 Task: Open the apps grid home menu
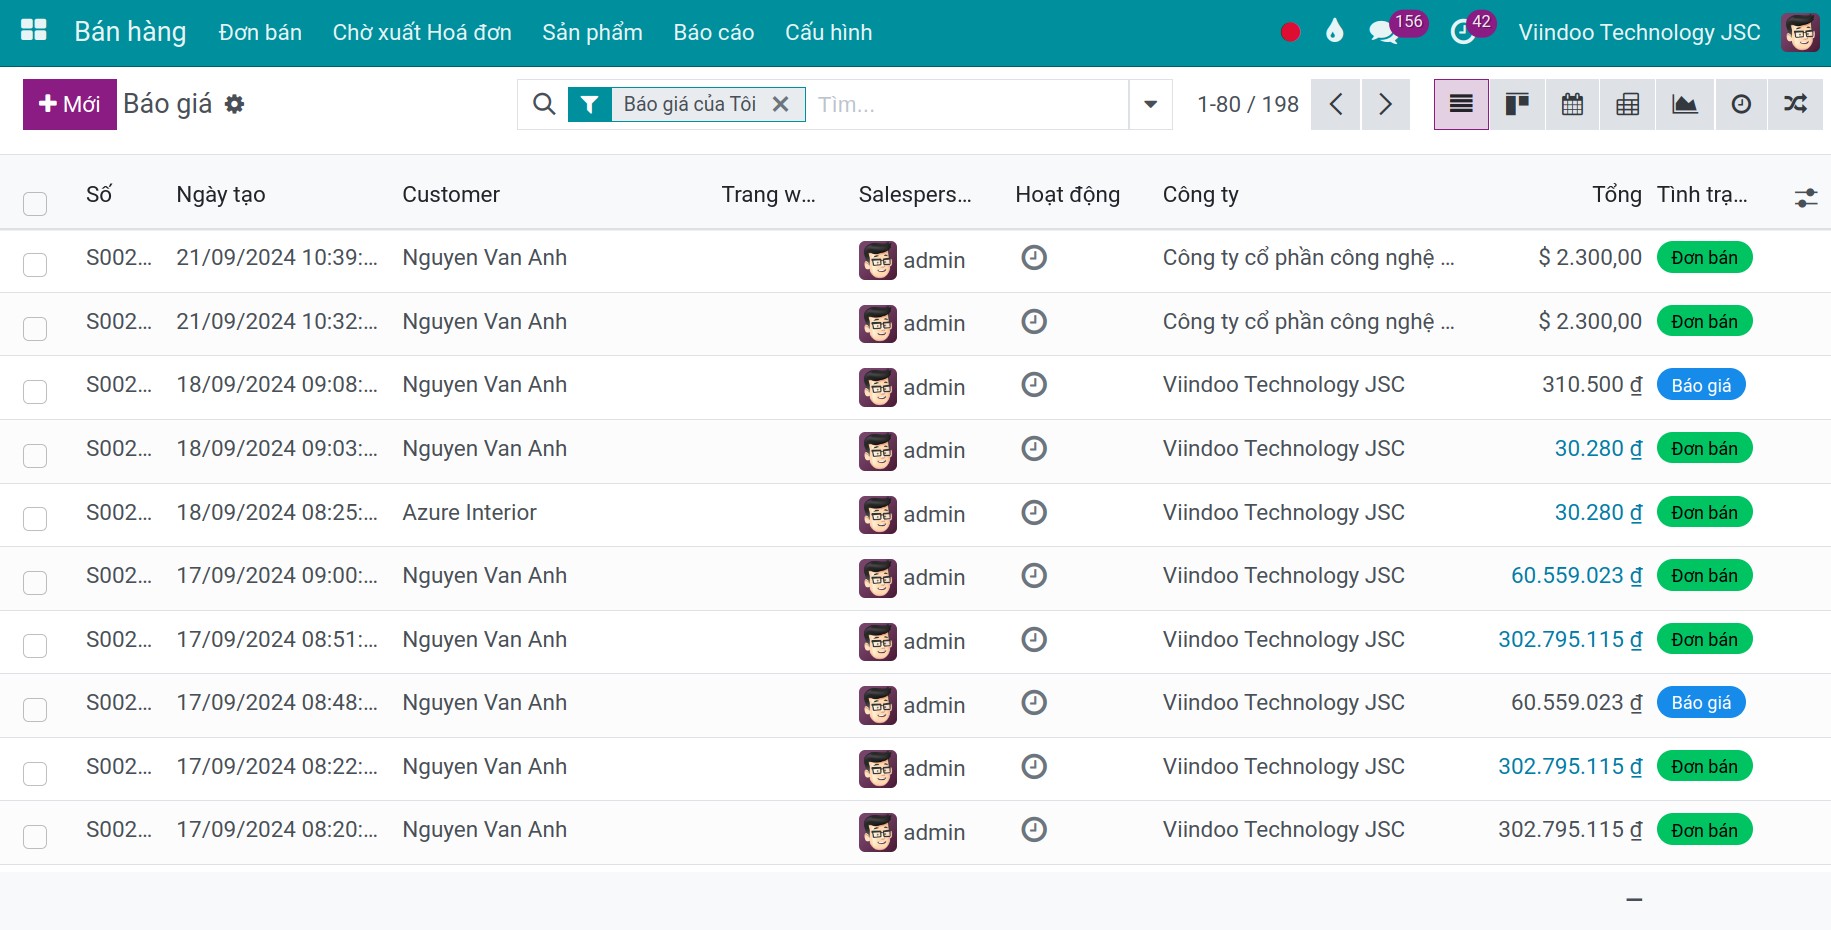tap(34, 31)
